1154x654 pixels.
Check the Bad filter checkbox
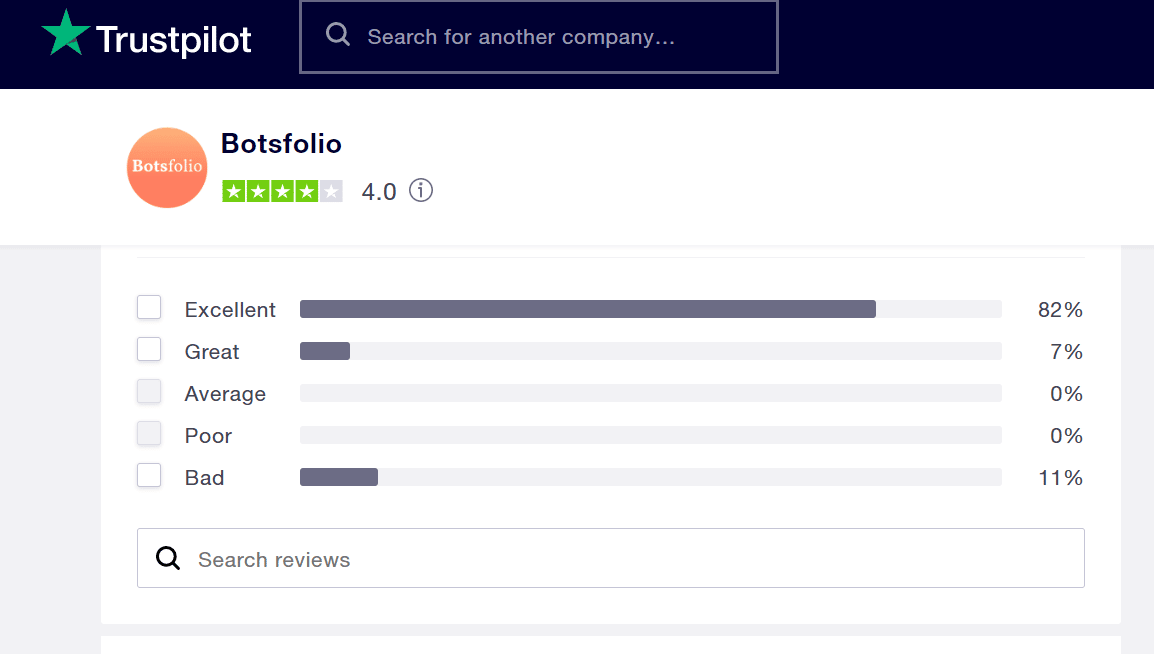149,475
